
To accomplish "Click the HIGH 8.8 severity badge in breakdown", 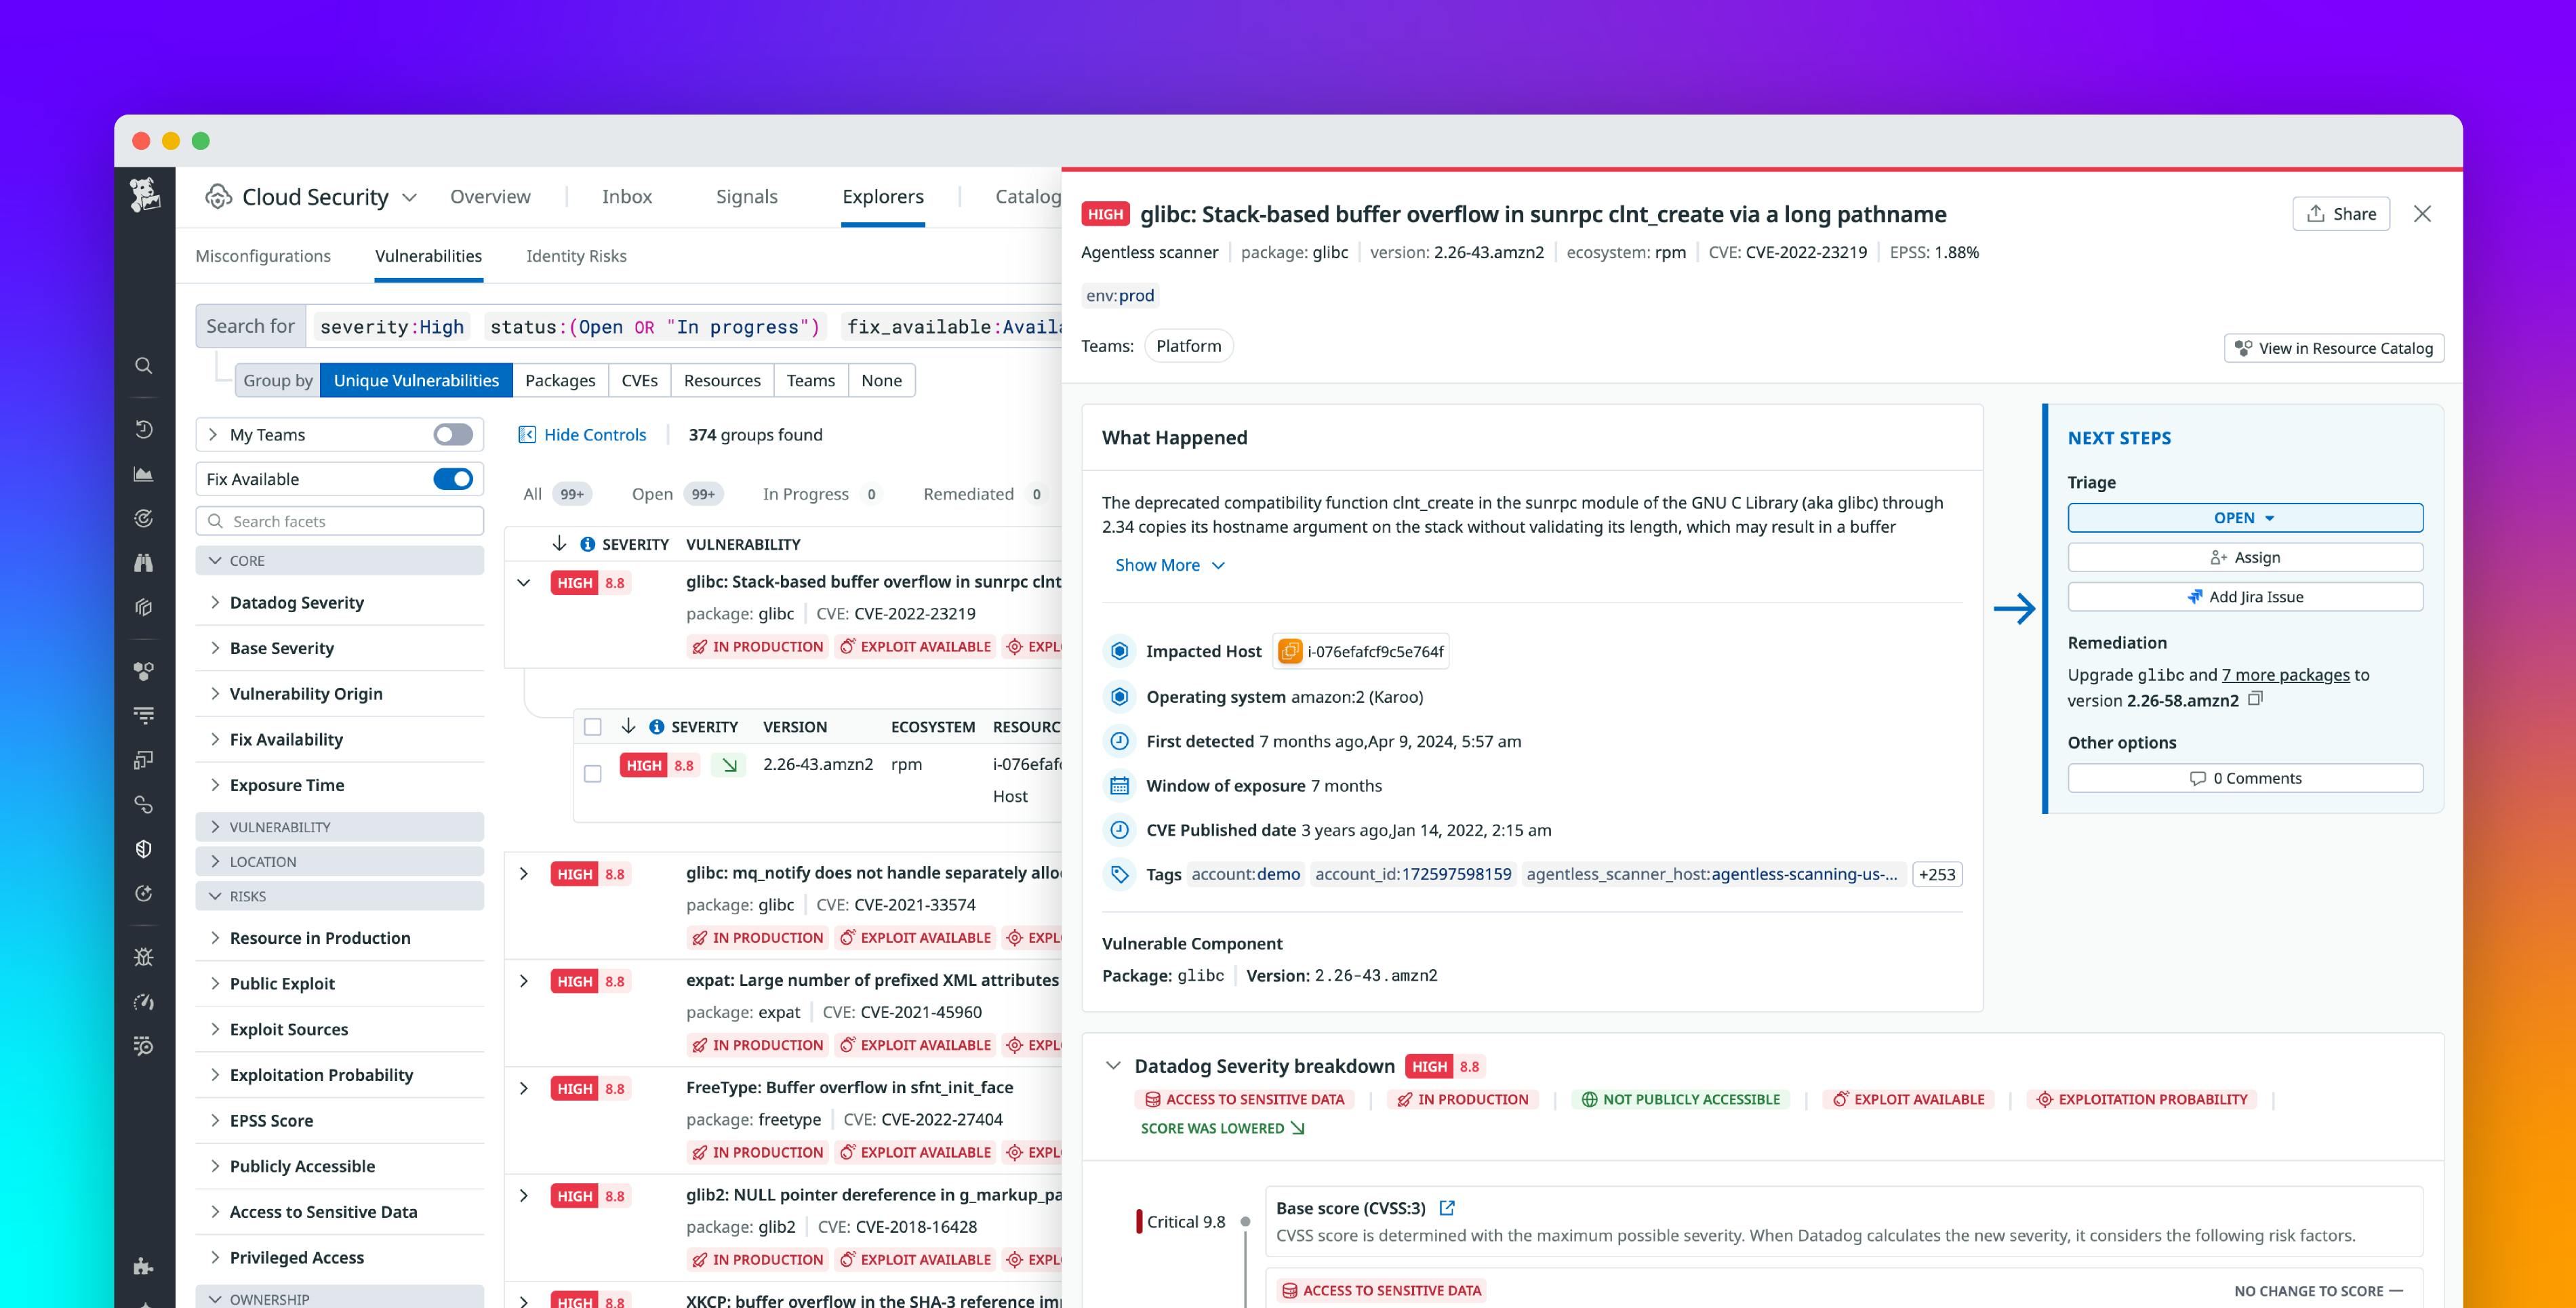I will 1444,1066.
